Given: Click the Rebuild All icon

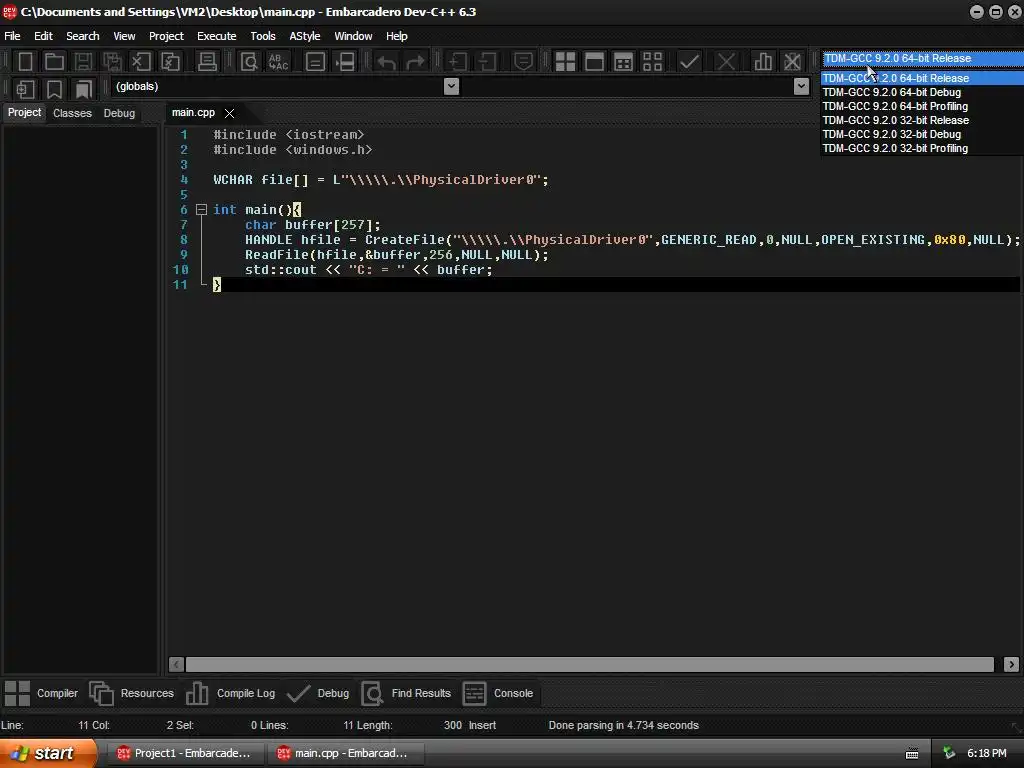Looking at the screenshot, I should coord(652,62).
